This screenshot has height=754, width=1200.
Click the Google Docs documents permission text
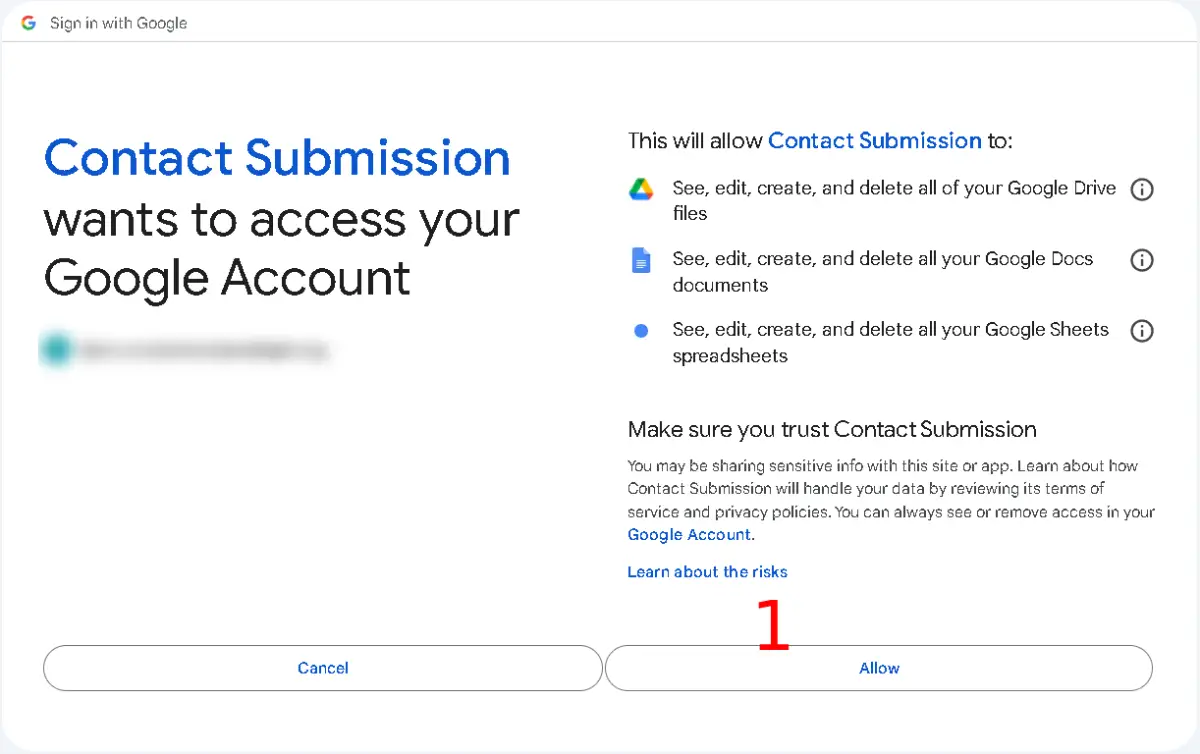[882, 271]
